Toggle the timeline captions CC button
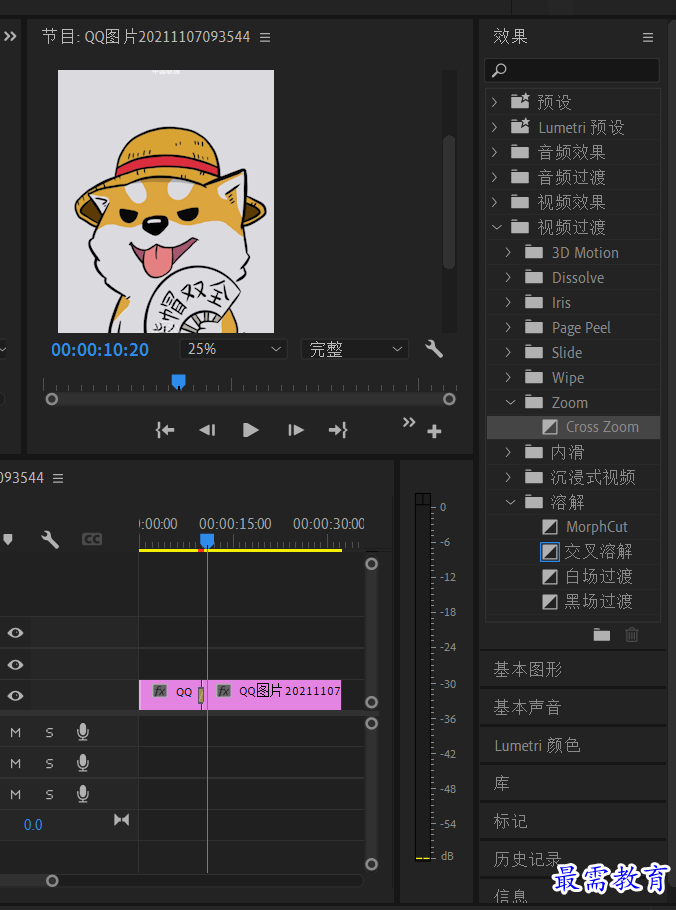Screen dimensions: 676x910 tap(92, 540)
